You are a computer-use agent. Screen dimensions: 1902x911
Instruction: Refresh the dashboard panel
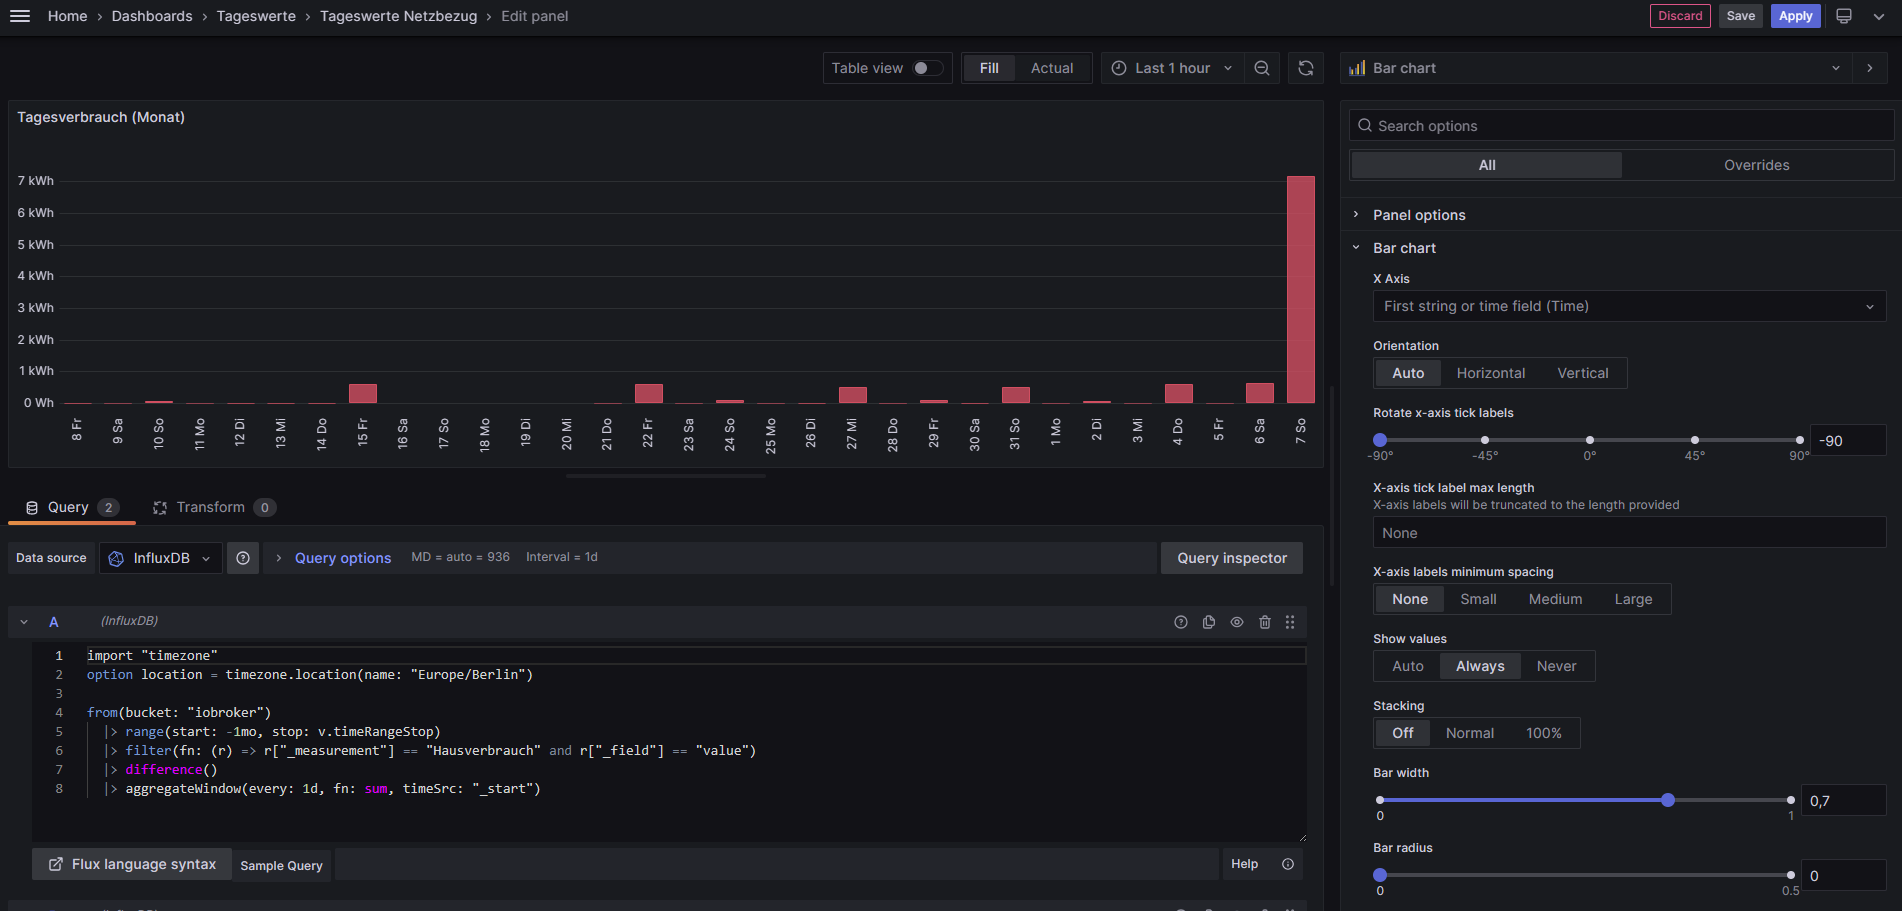[x=1306, y=68]
